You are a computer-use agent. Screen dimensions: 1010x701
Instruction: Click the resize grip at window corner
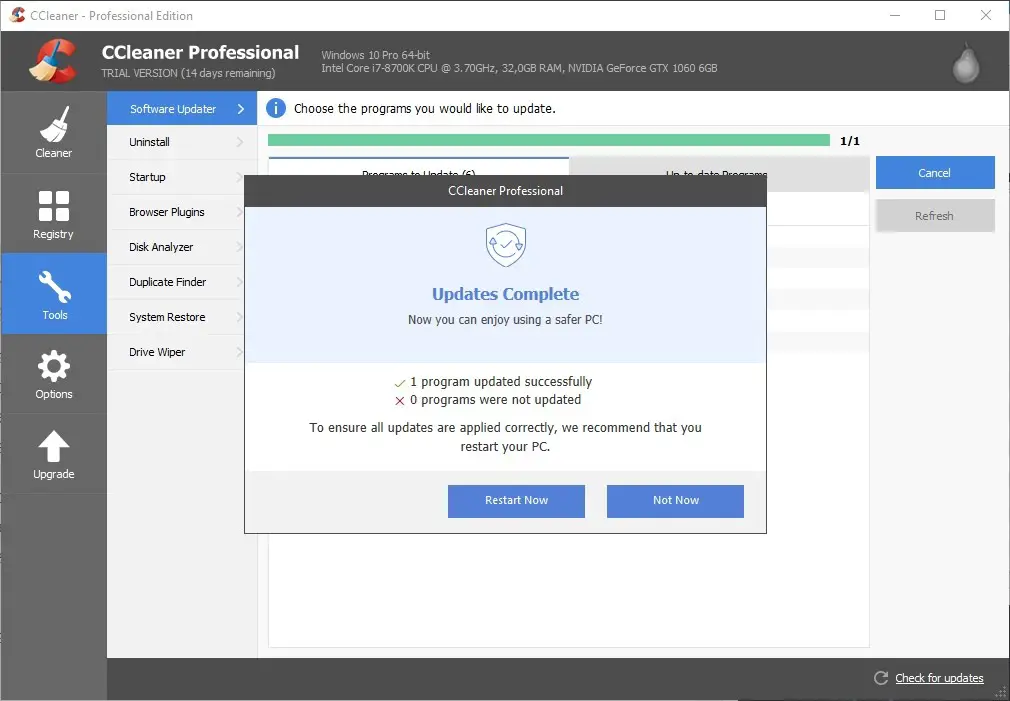tap(1001, 693)
